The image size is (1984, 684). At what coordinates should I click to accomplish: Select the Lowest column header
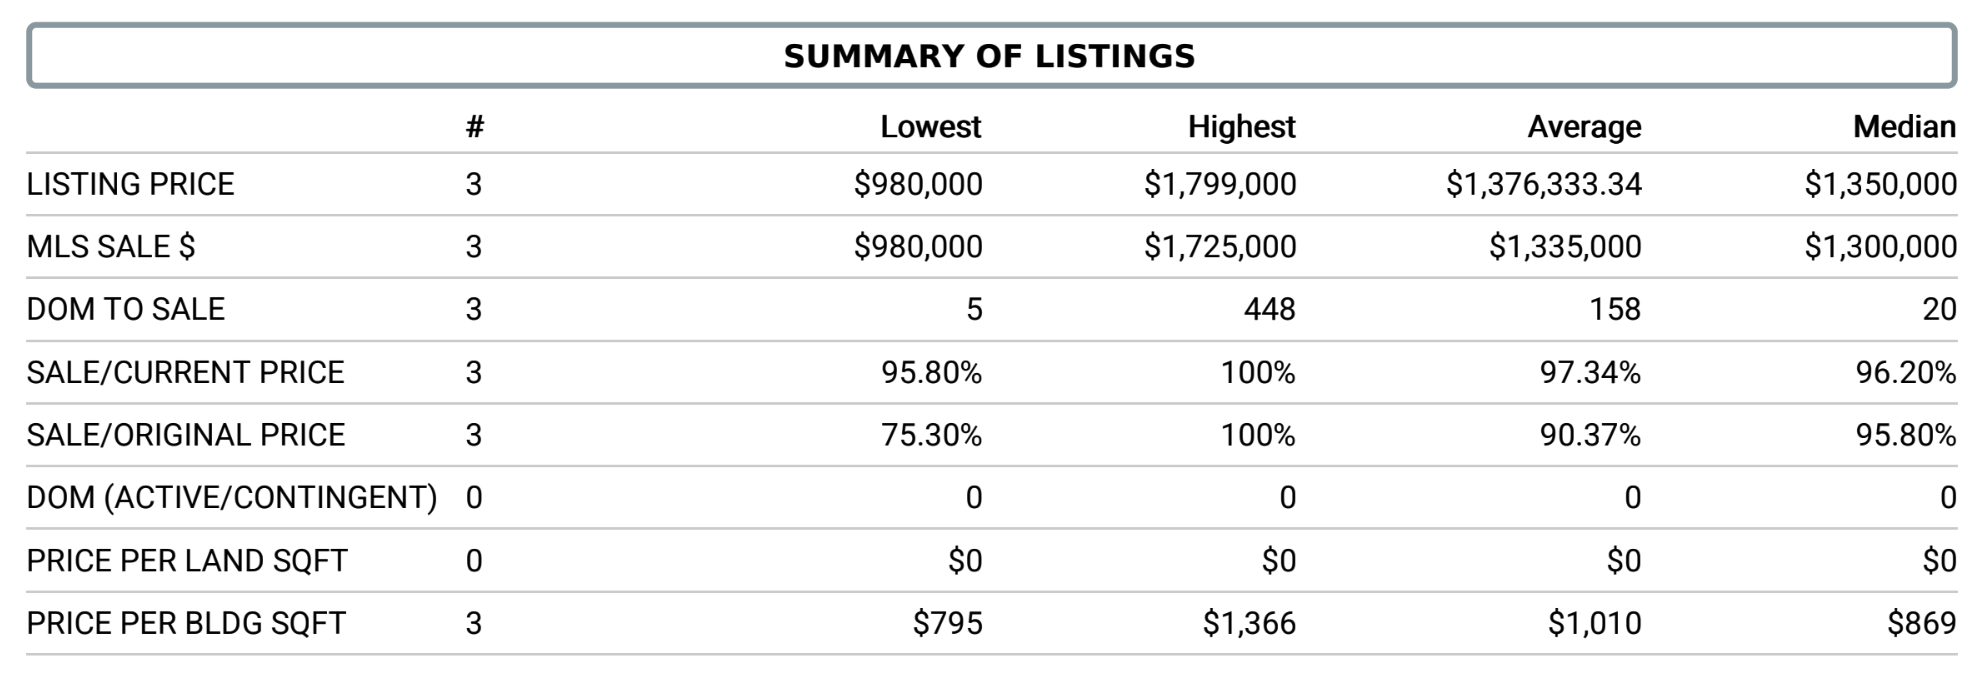[x=930, y=127]
